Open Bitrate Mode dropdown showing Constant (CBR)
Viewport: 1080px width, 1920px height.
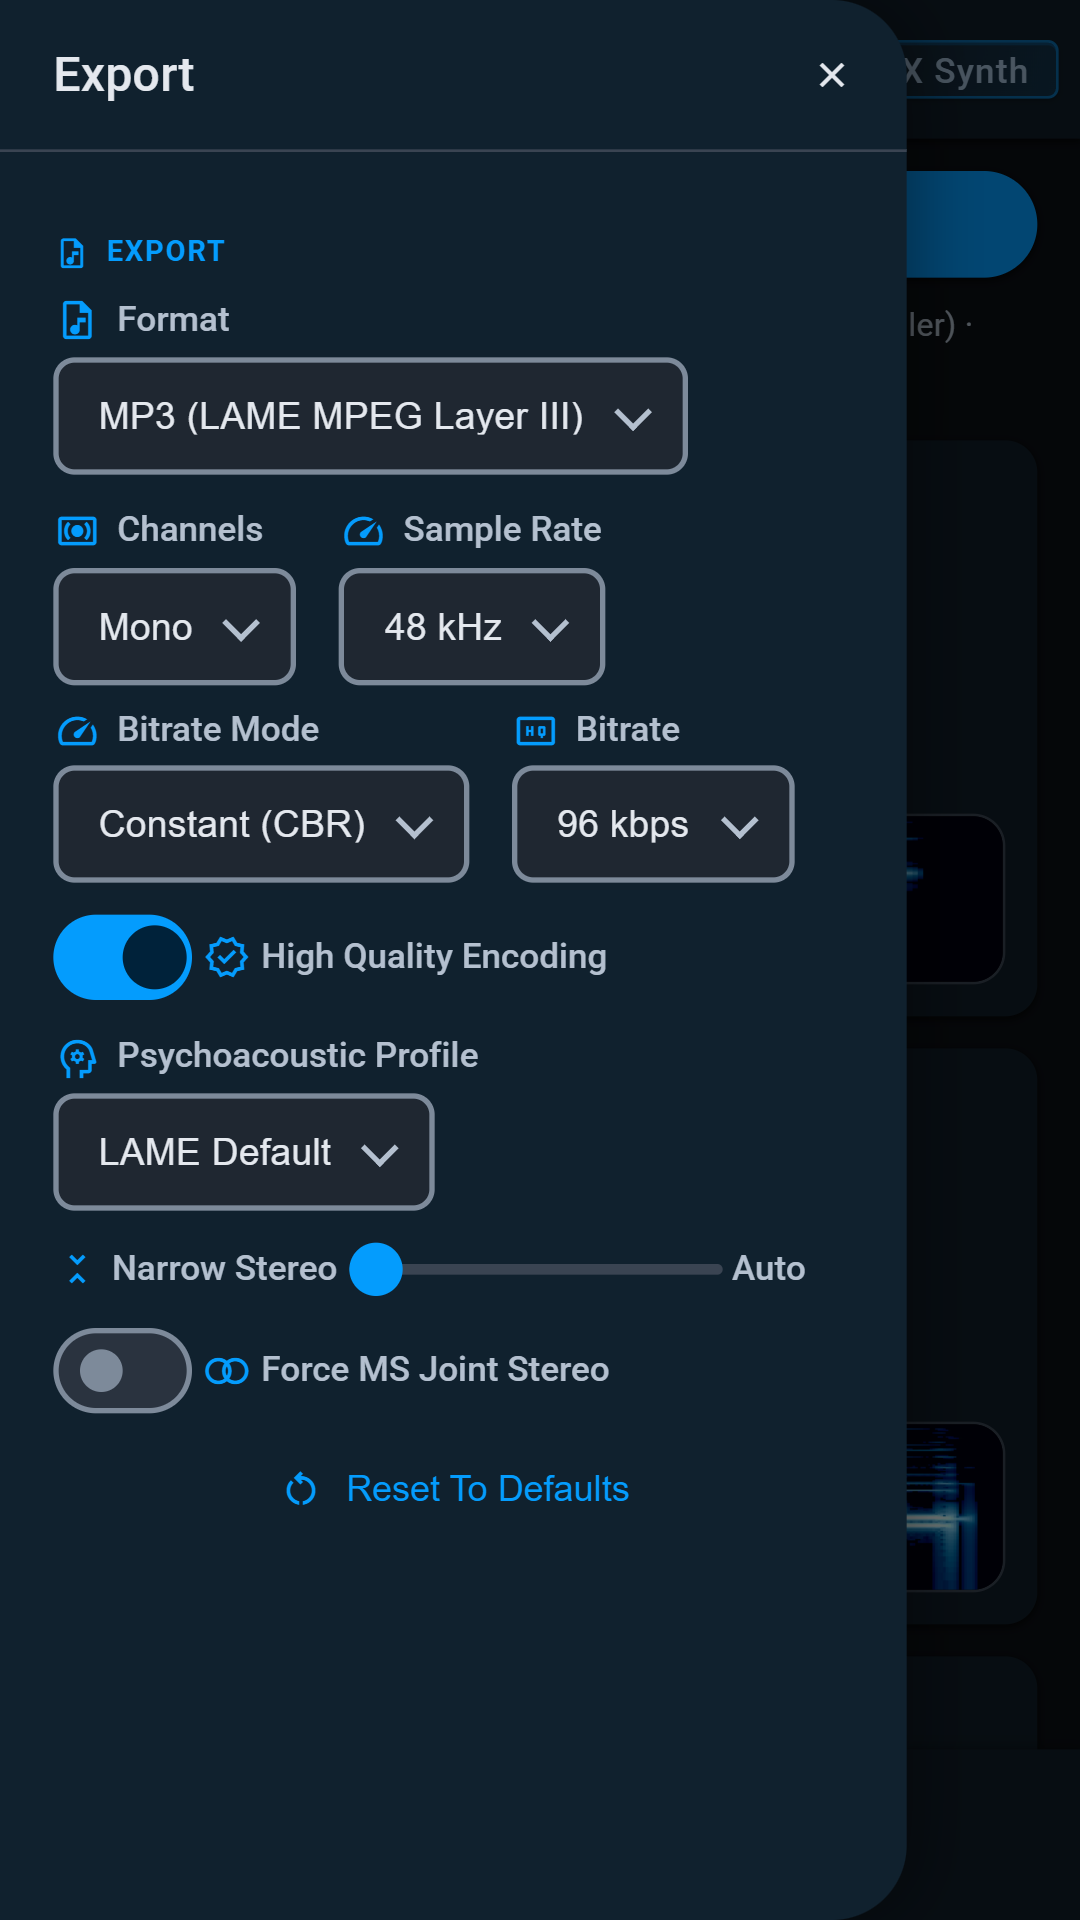(261, 824)
